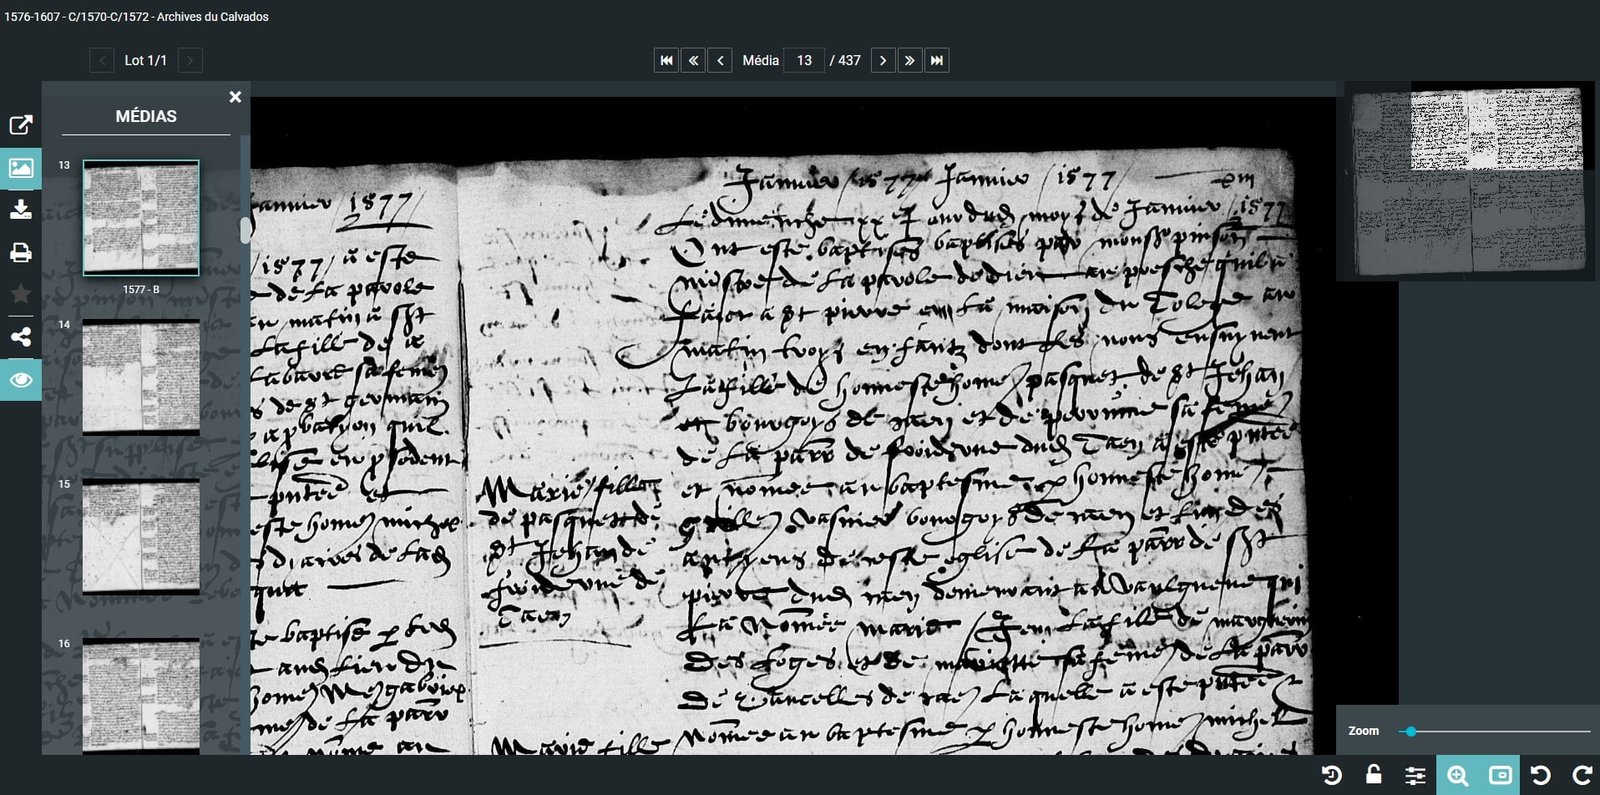Go to the previous media page
The height and width of the screenshot is (795, 1600).
[720, 61]
